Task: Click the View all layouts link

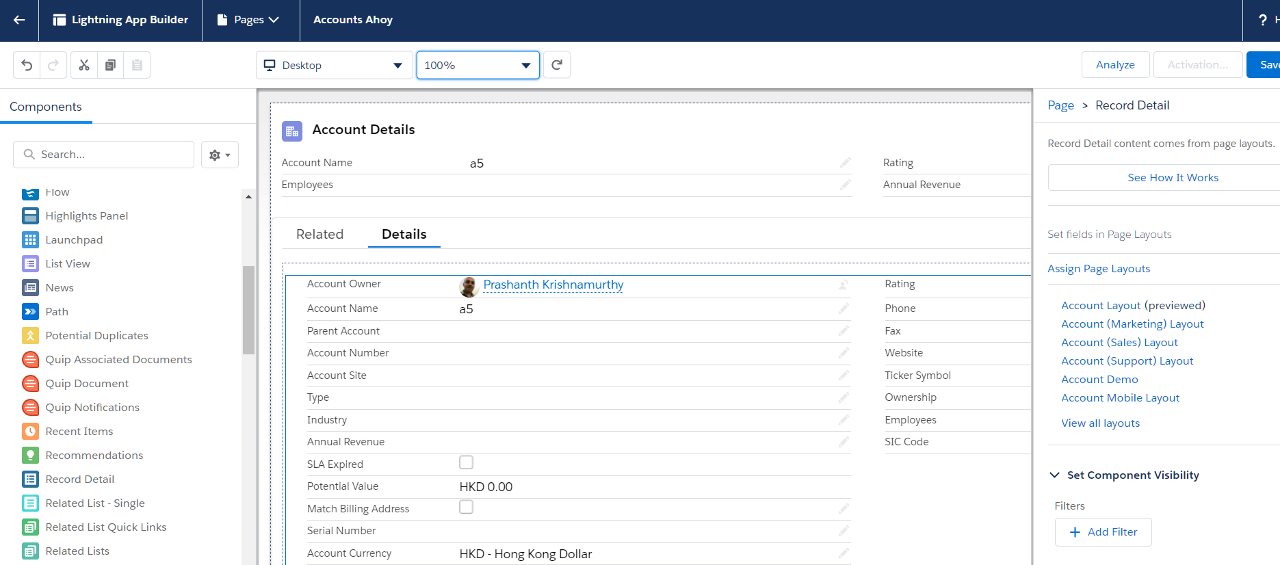Action: point(1100,424)
